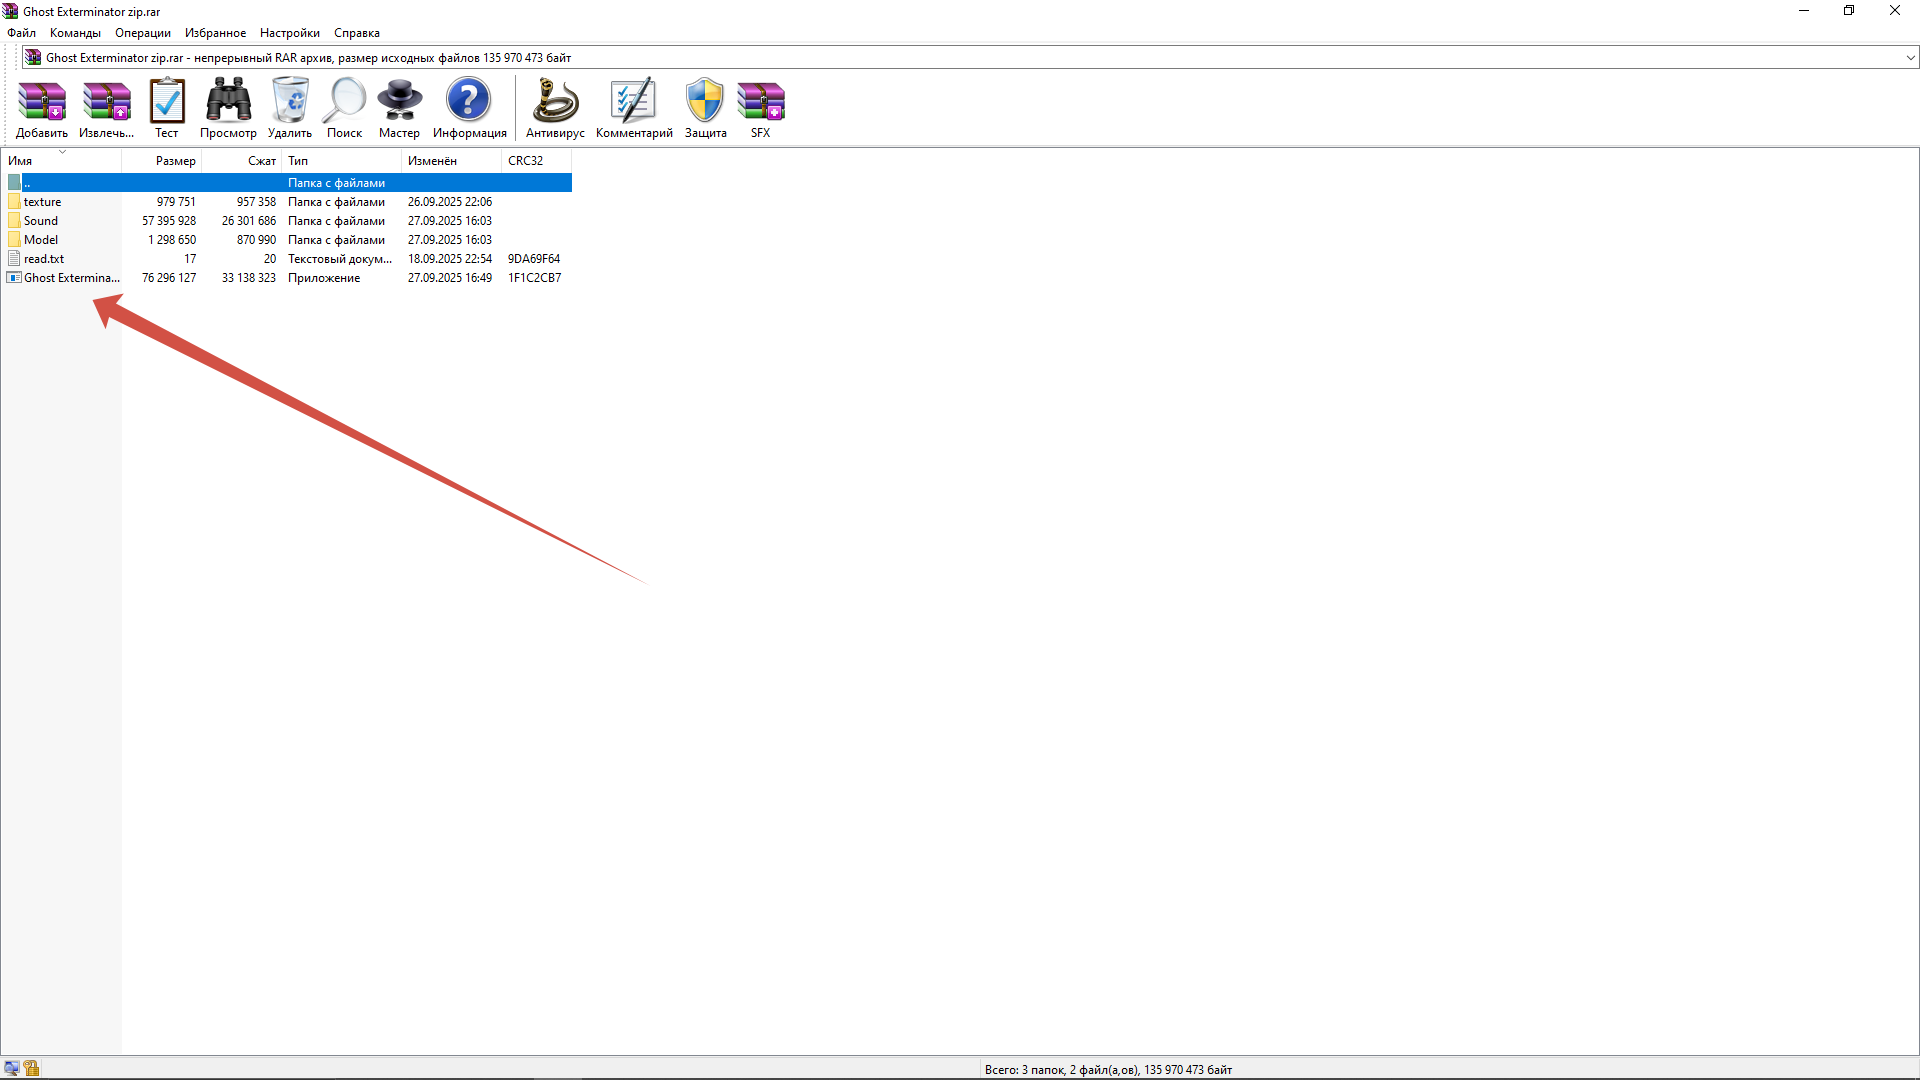The image size is (1920, 1080).
Task: Open the Настройки menu
Action: pyautogui.click(x=289, y=33)
